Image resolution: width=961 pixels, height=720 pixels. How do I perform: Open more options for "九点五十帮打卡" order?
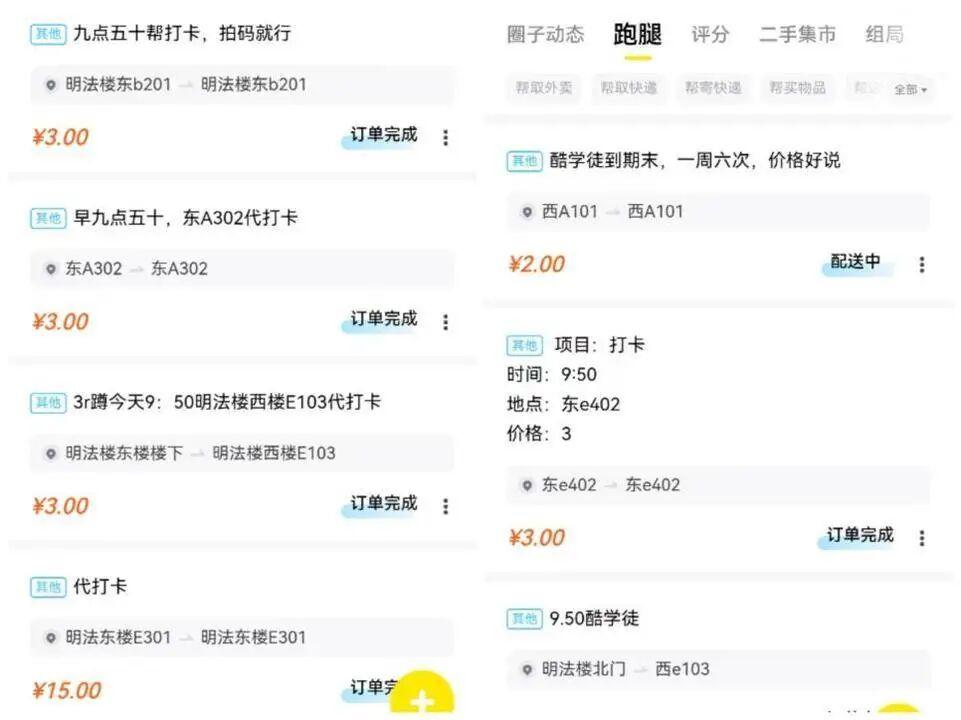445,138
